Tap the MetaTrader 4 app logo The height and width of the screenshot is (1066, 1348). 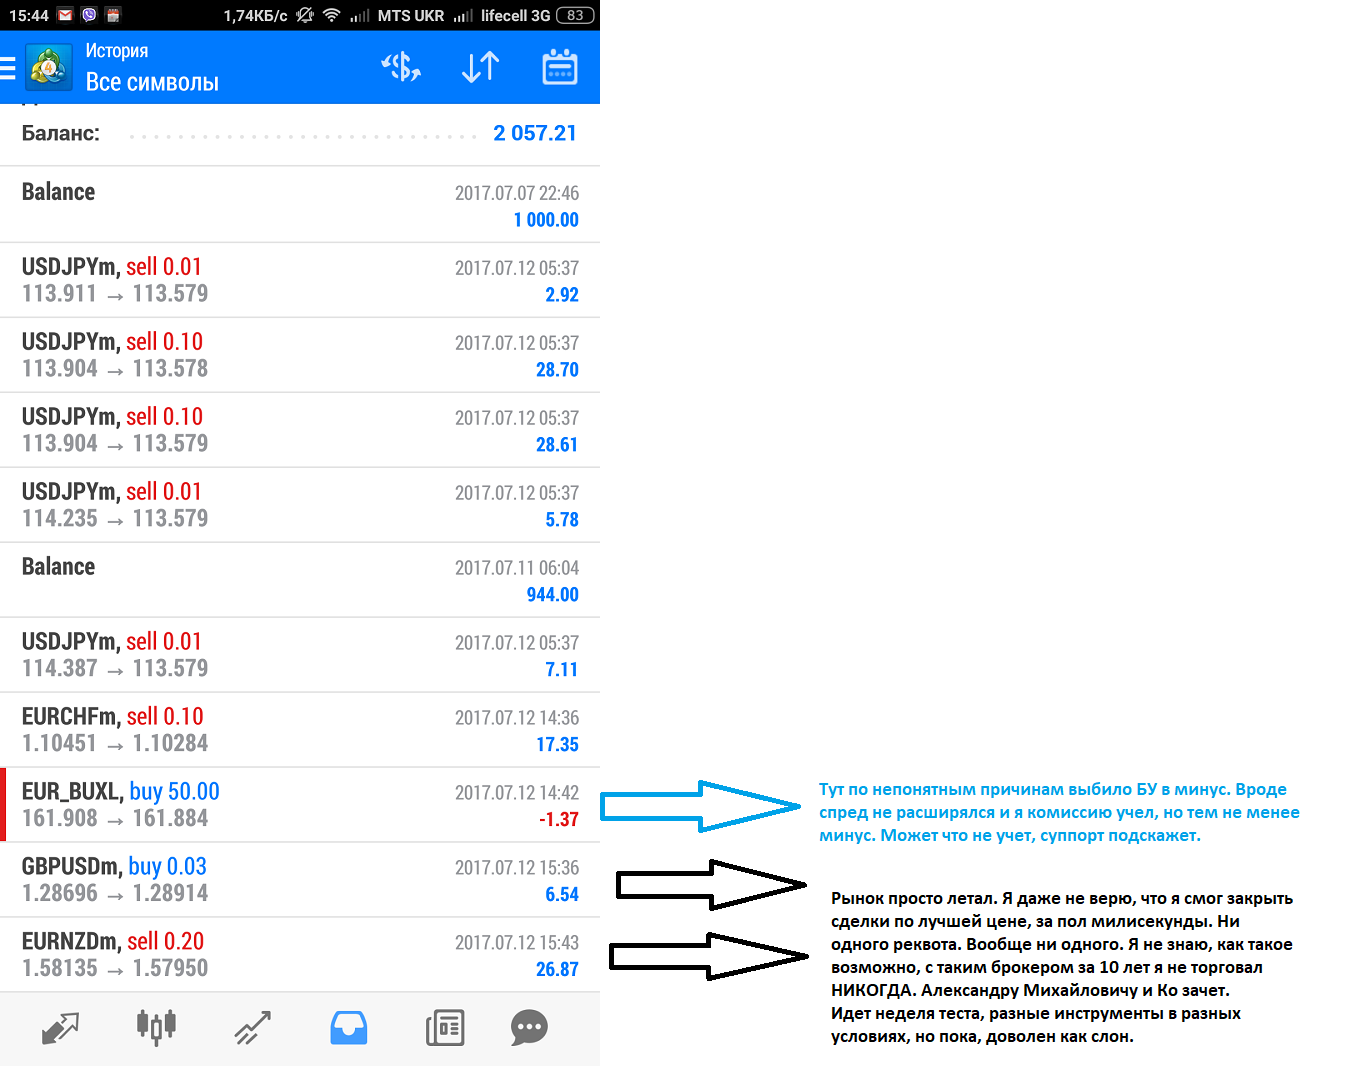[x=48, y=68]
